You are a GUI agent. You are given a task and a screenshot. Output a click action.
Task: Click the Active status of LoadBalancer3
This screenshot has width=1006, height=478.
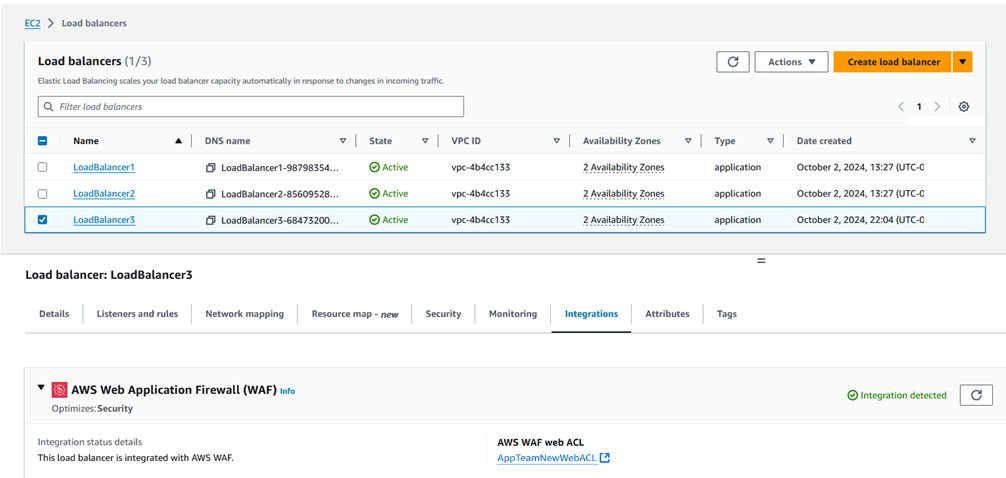click(389, 220)
